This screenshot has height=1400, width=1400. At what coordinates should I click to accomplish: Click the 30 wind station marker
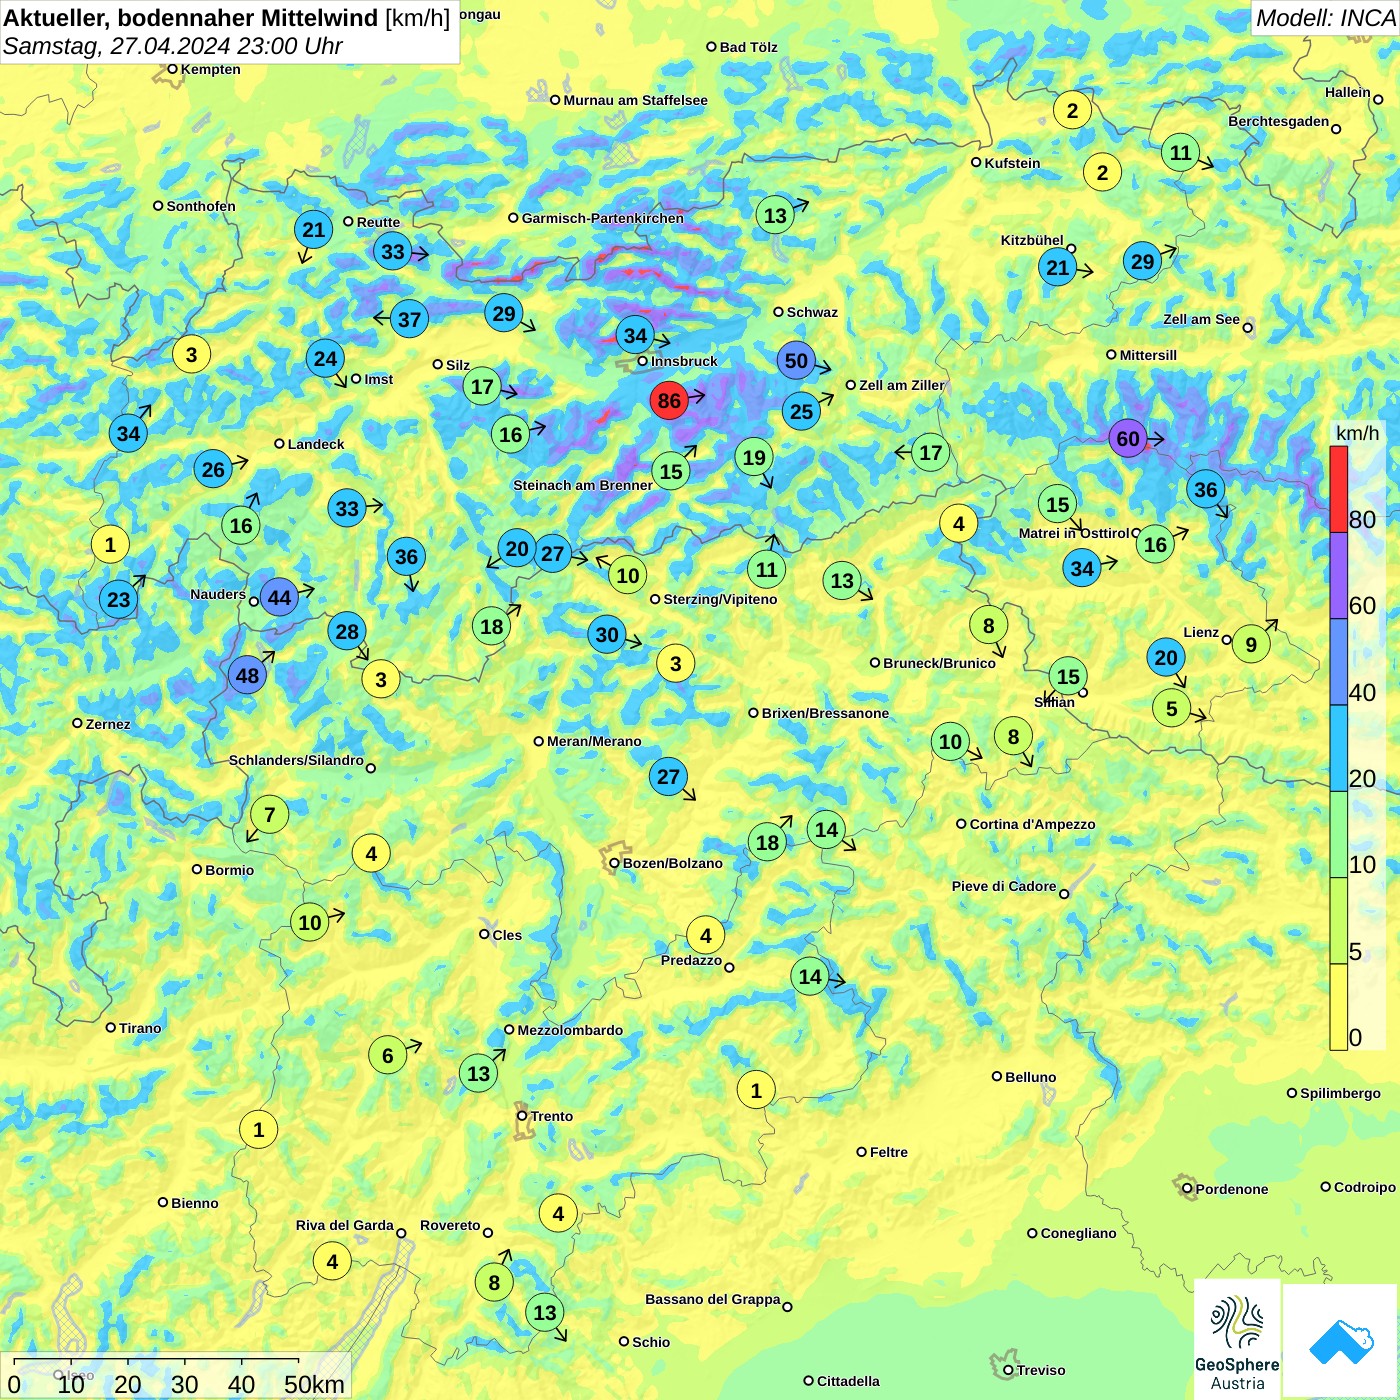(x=607, y=634)
